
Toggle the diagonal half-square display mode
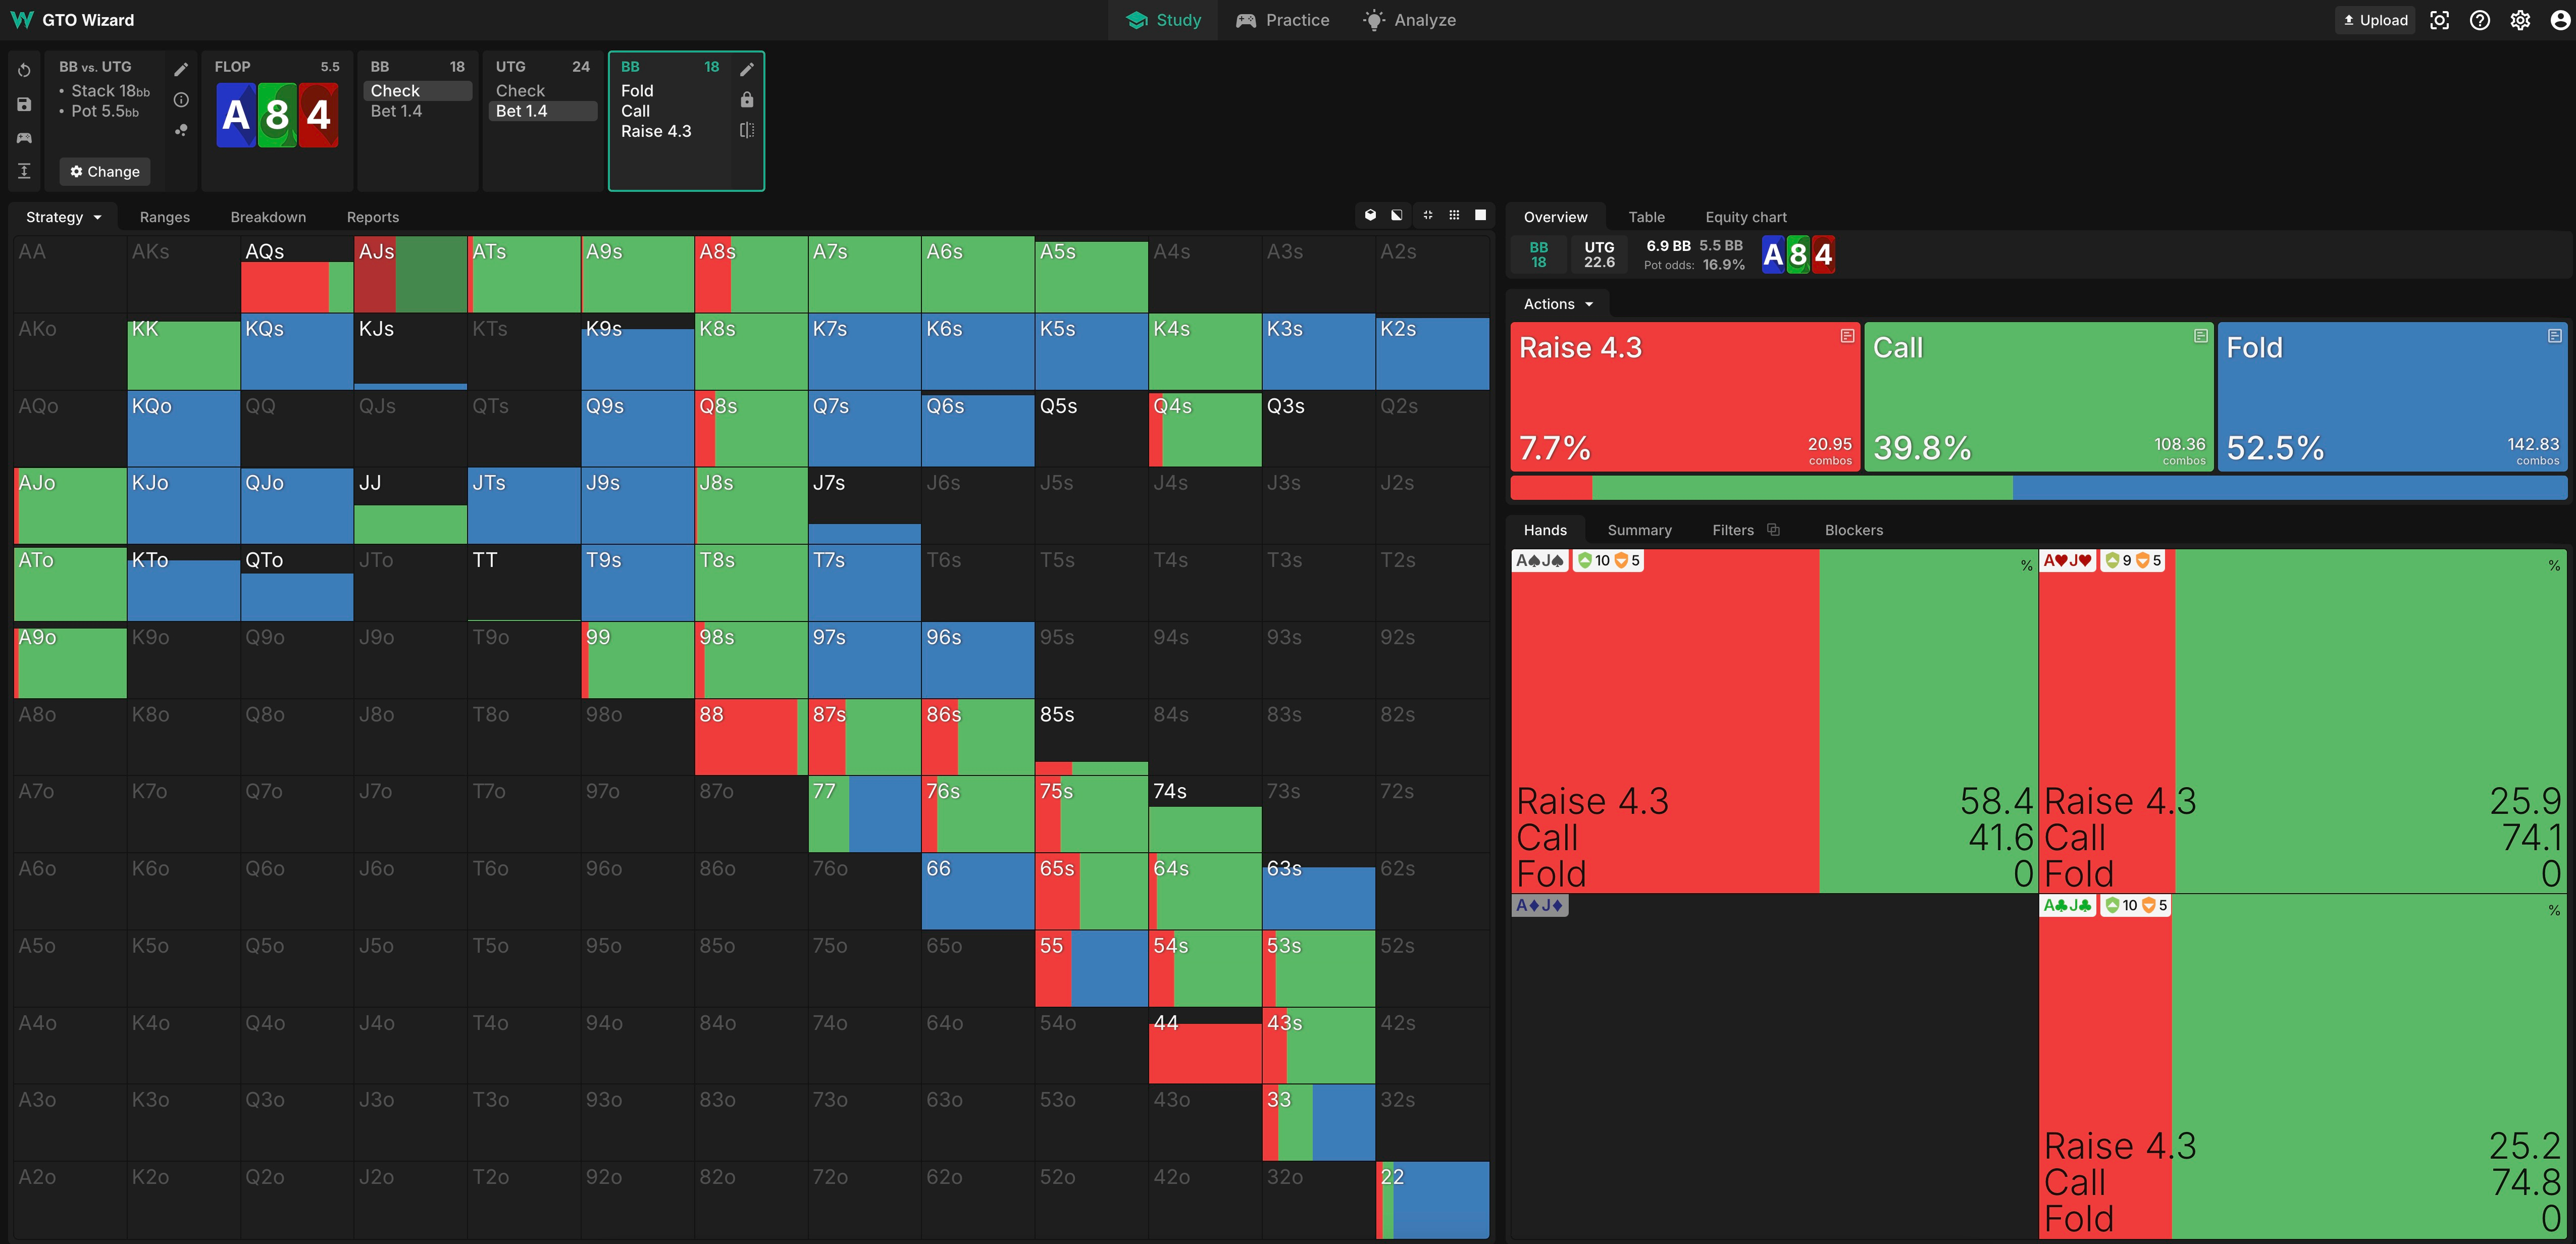pos(1397,215)
